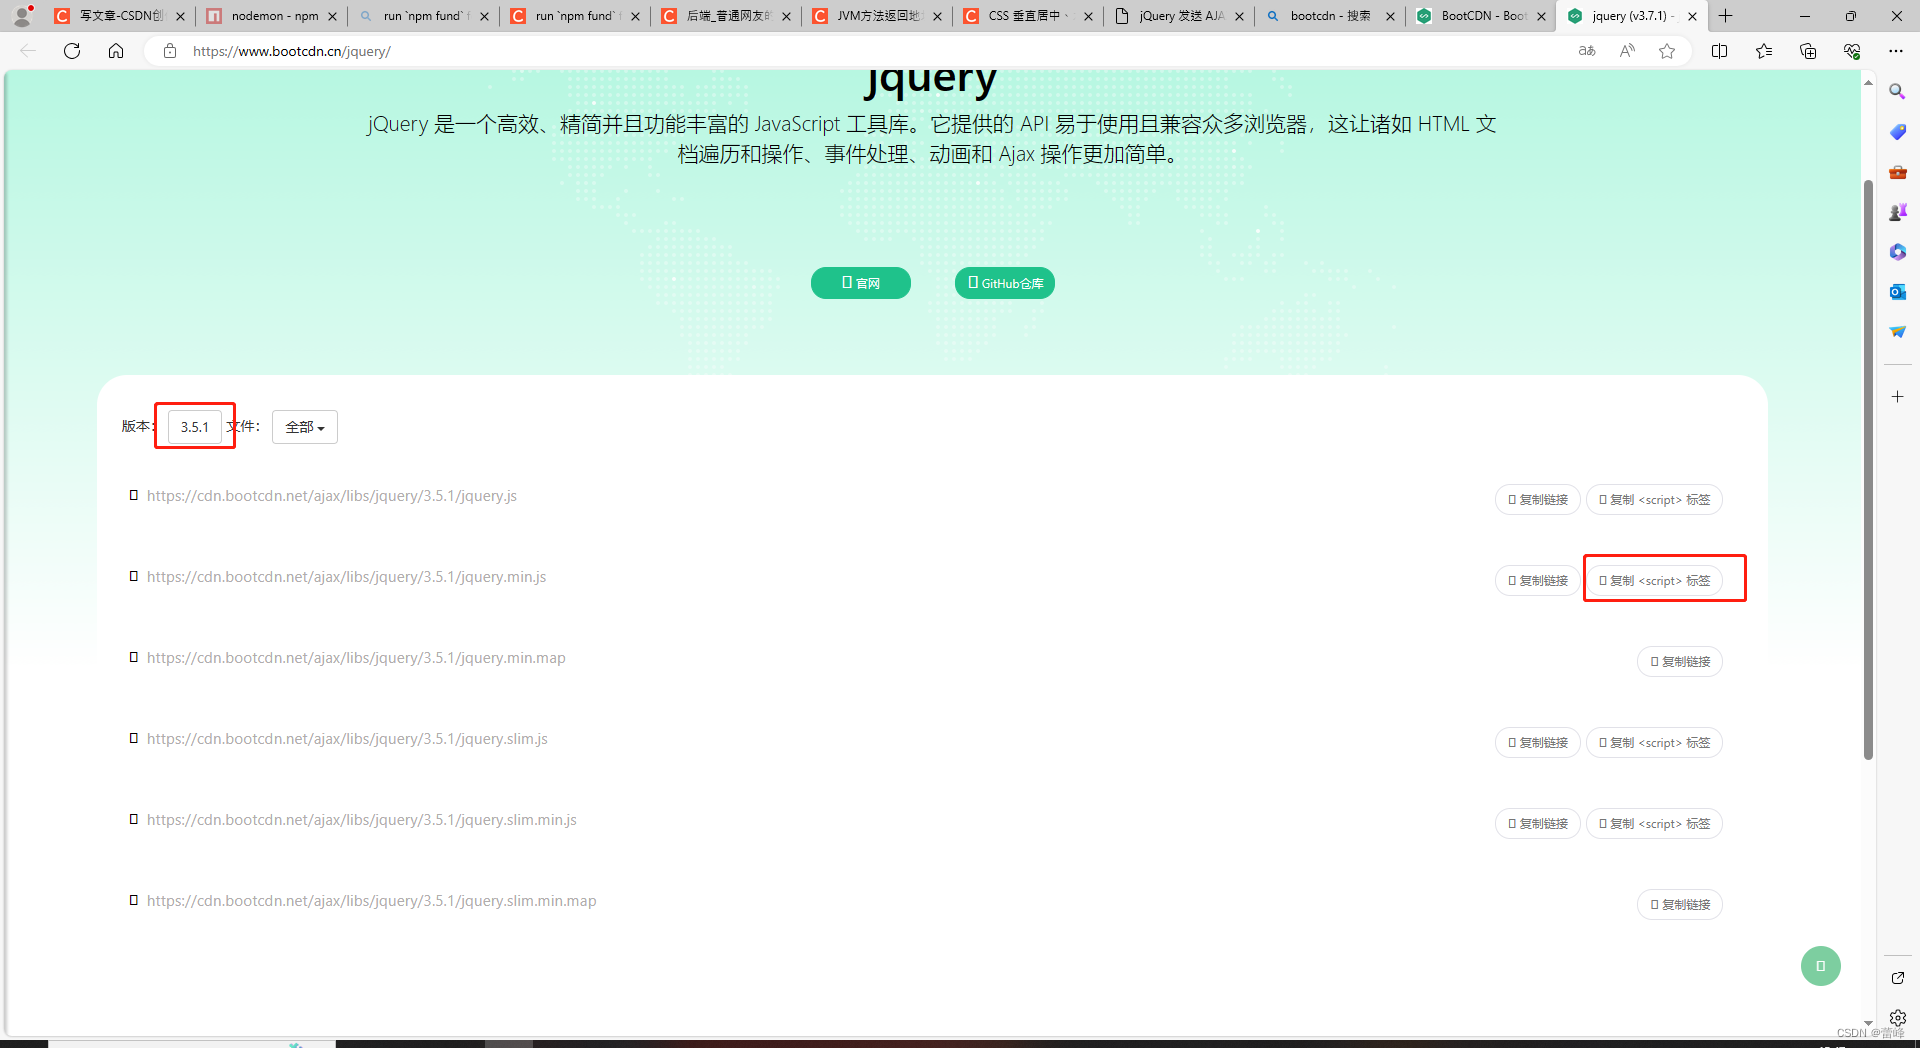Screen dimensions: 1920x1048
Task: Switch to 写文章-CSDN tab
Action: point(119,16)
